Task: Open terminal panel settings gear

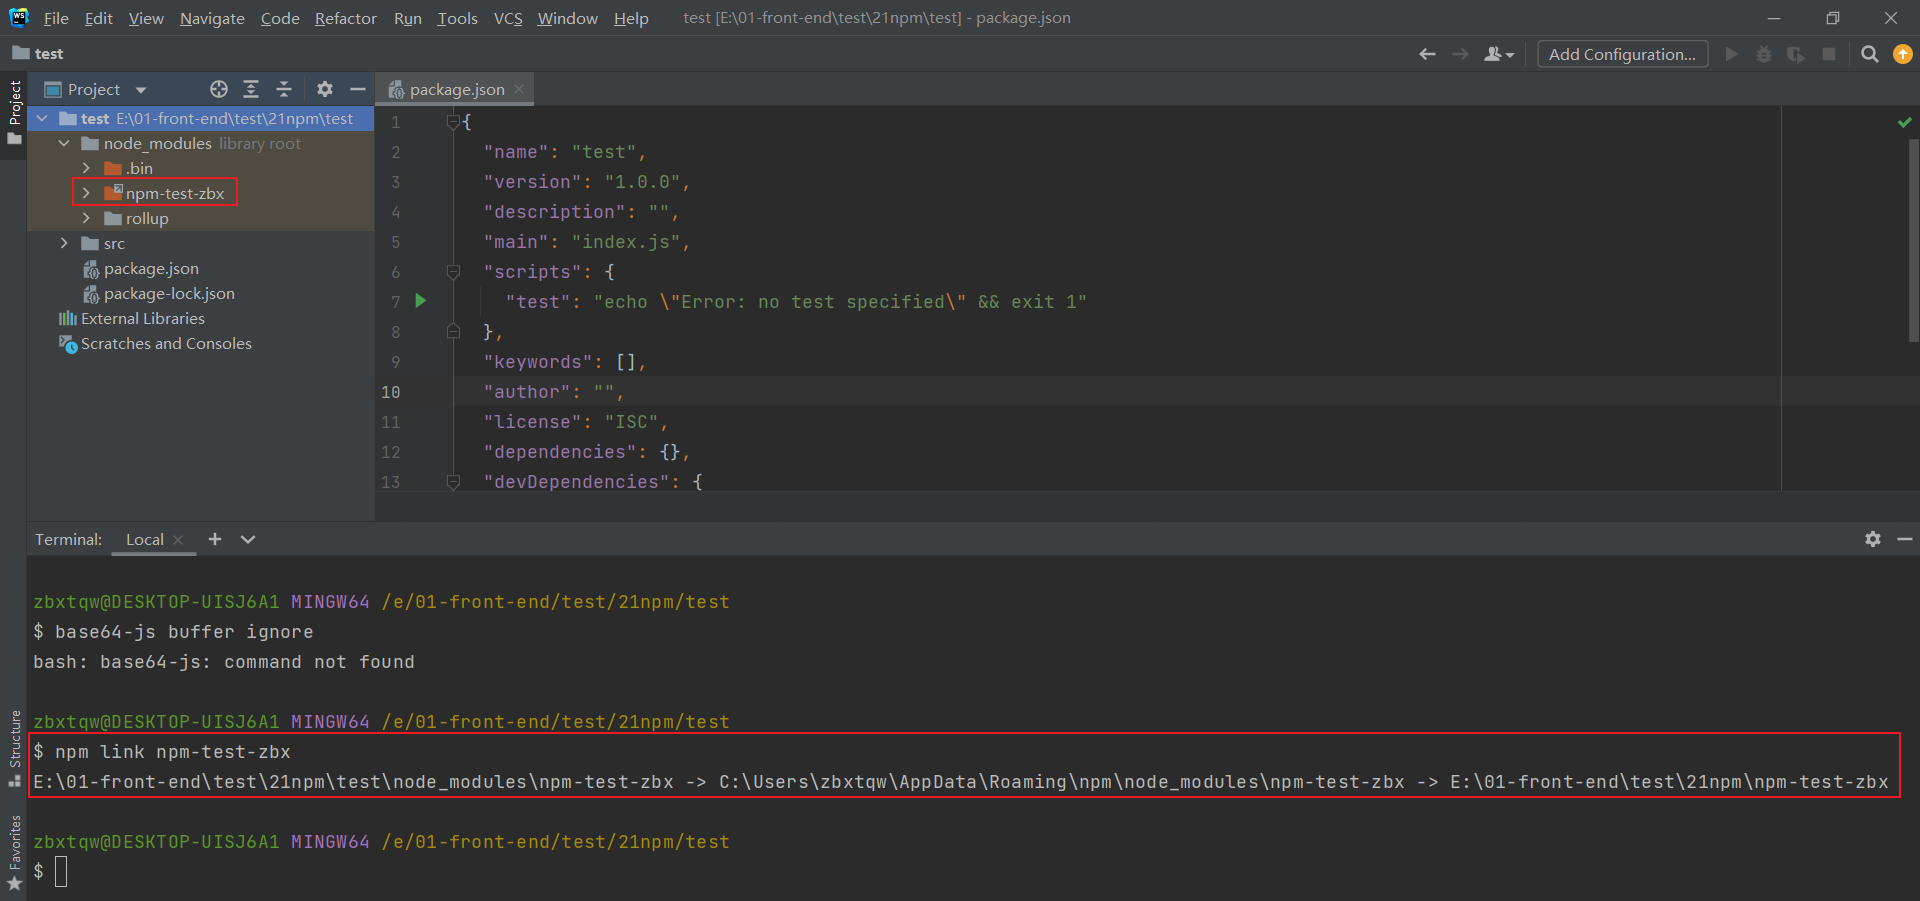Action: click(x=1873, y=539)
